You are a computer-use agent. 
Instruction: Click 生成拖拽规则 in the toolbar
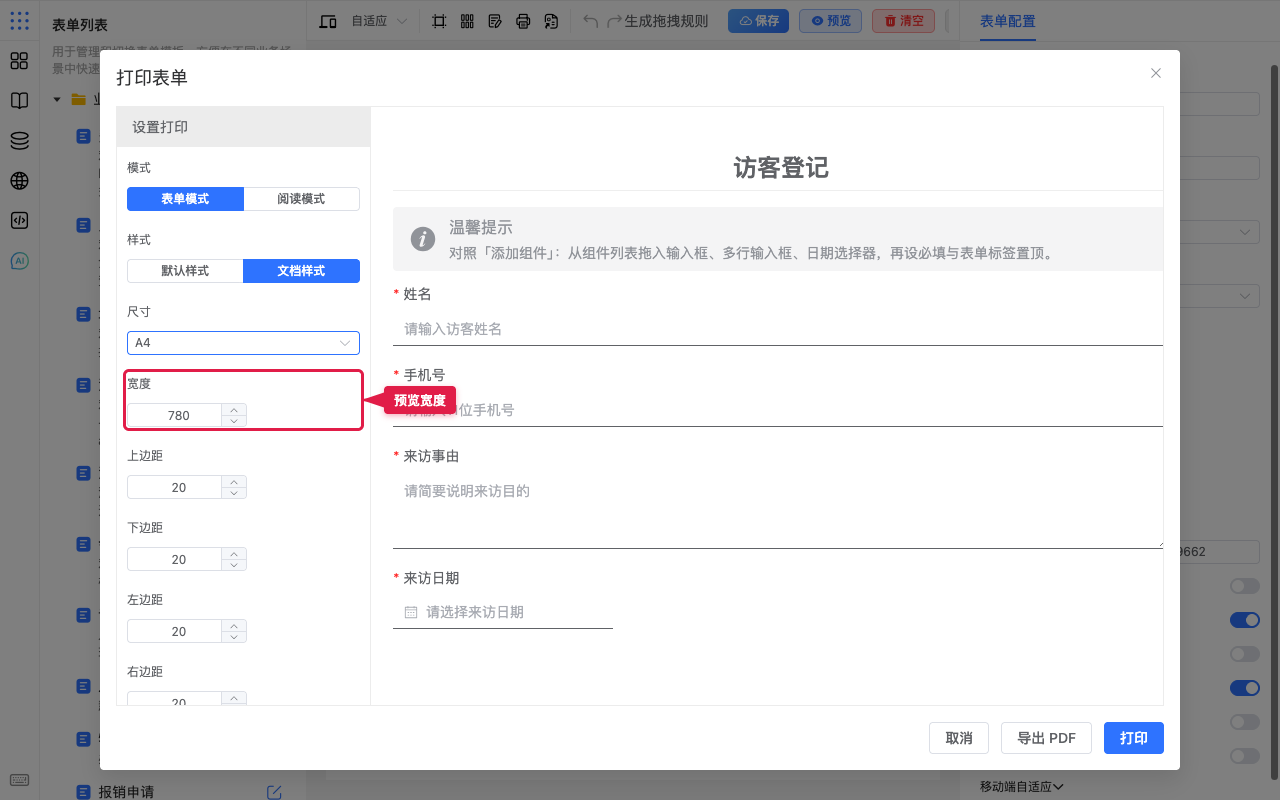click(666, 21)
